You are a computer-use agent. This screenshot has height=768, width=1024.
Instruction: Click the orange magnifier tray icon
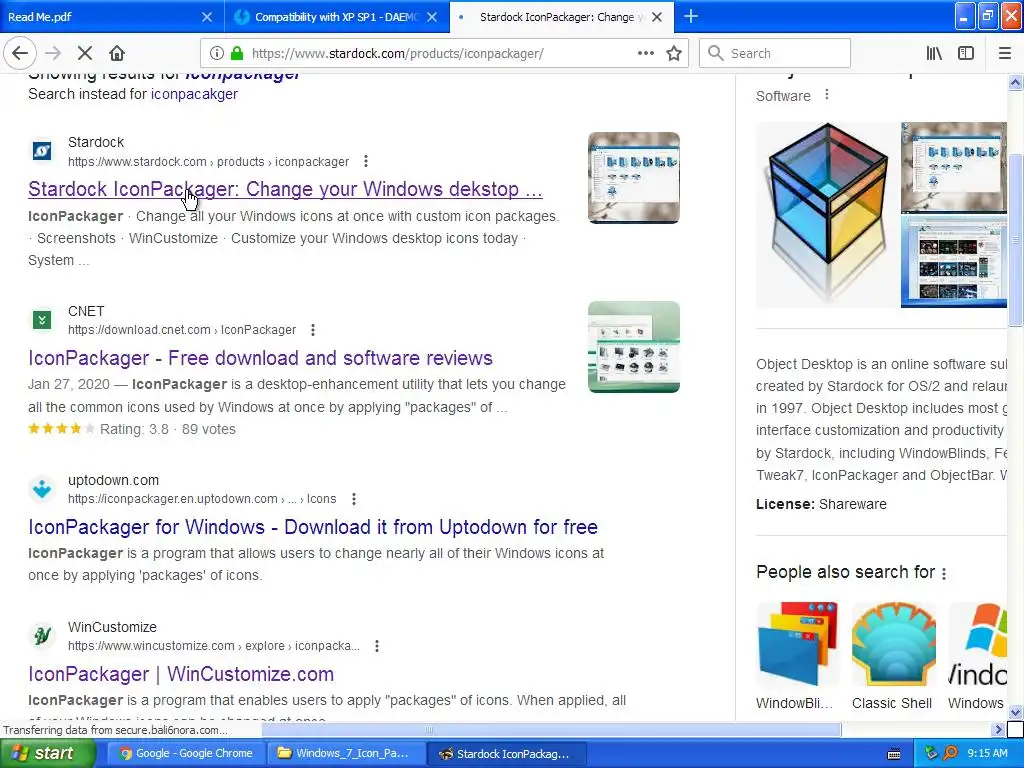(x=950, y=753)
